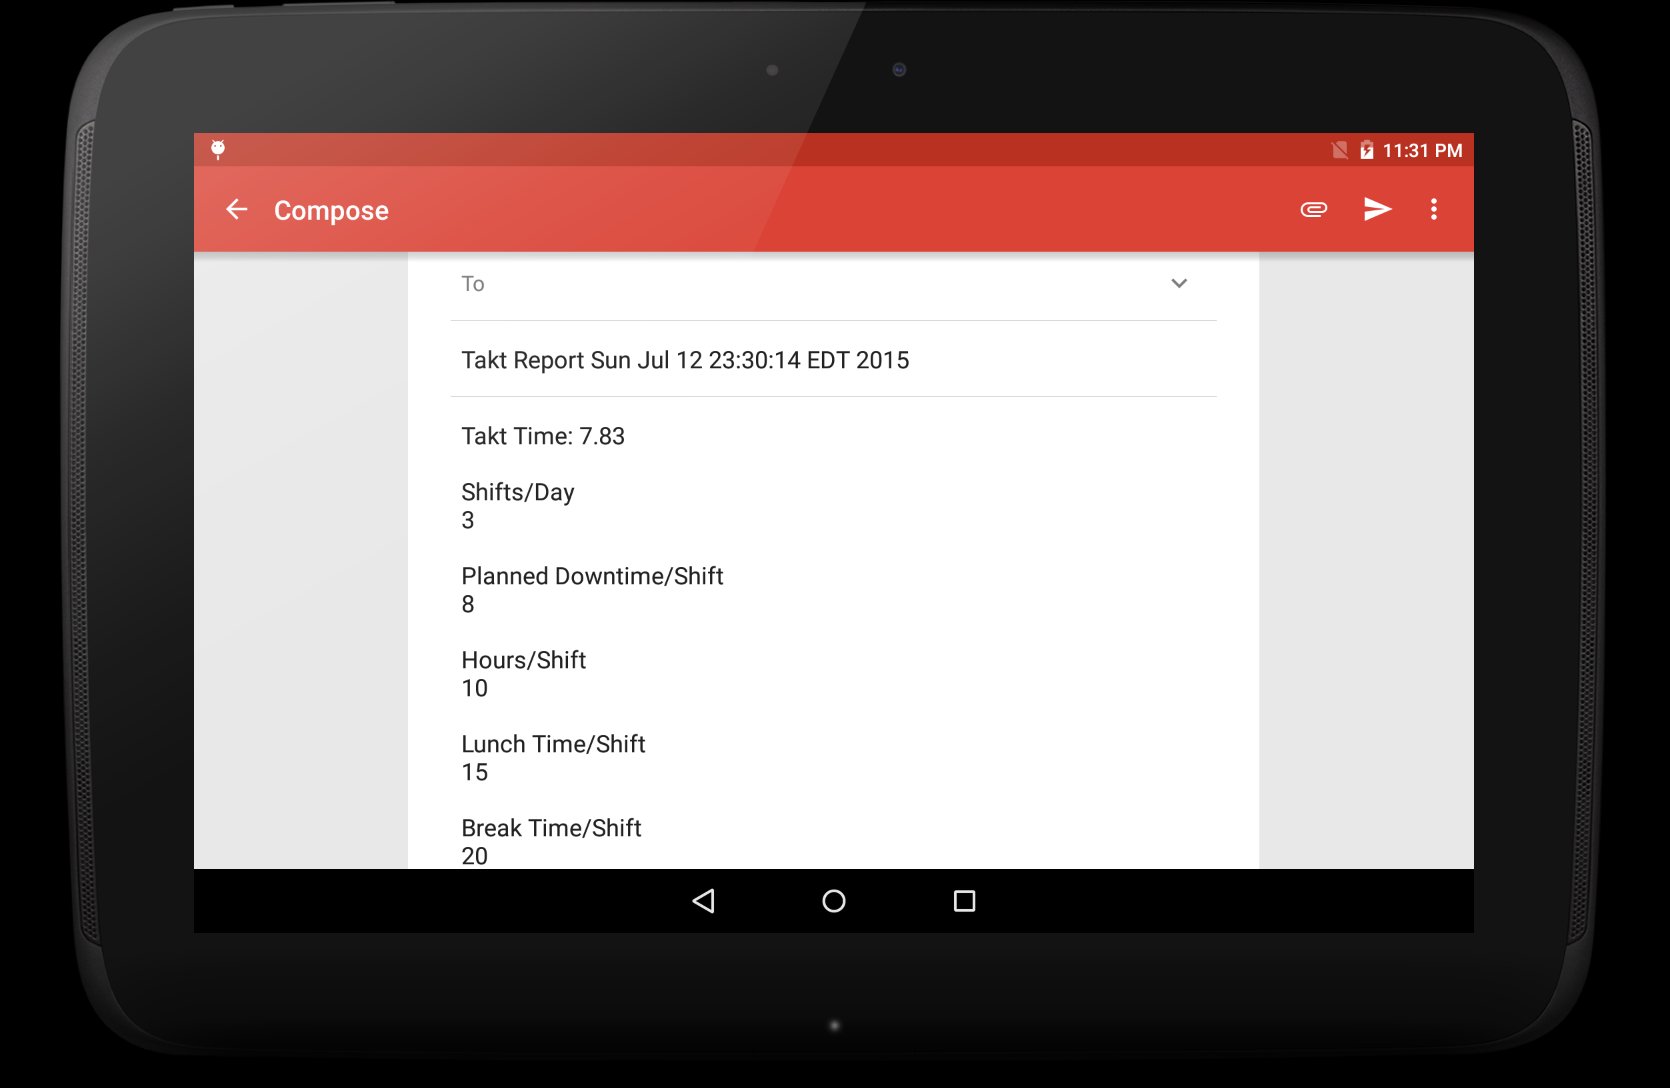This screenshot has width=1670, height=1088.
Task: Tap the 11:31 PM clock
Action: click(1422, 150)
